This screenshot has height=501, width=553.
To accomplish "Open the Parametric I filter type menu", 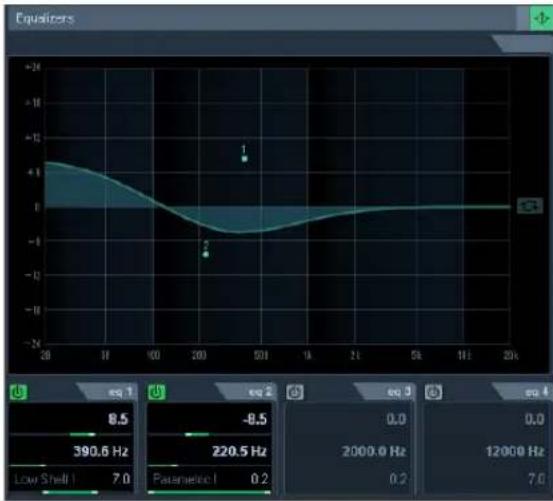I will pos(184,479).
